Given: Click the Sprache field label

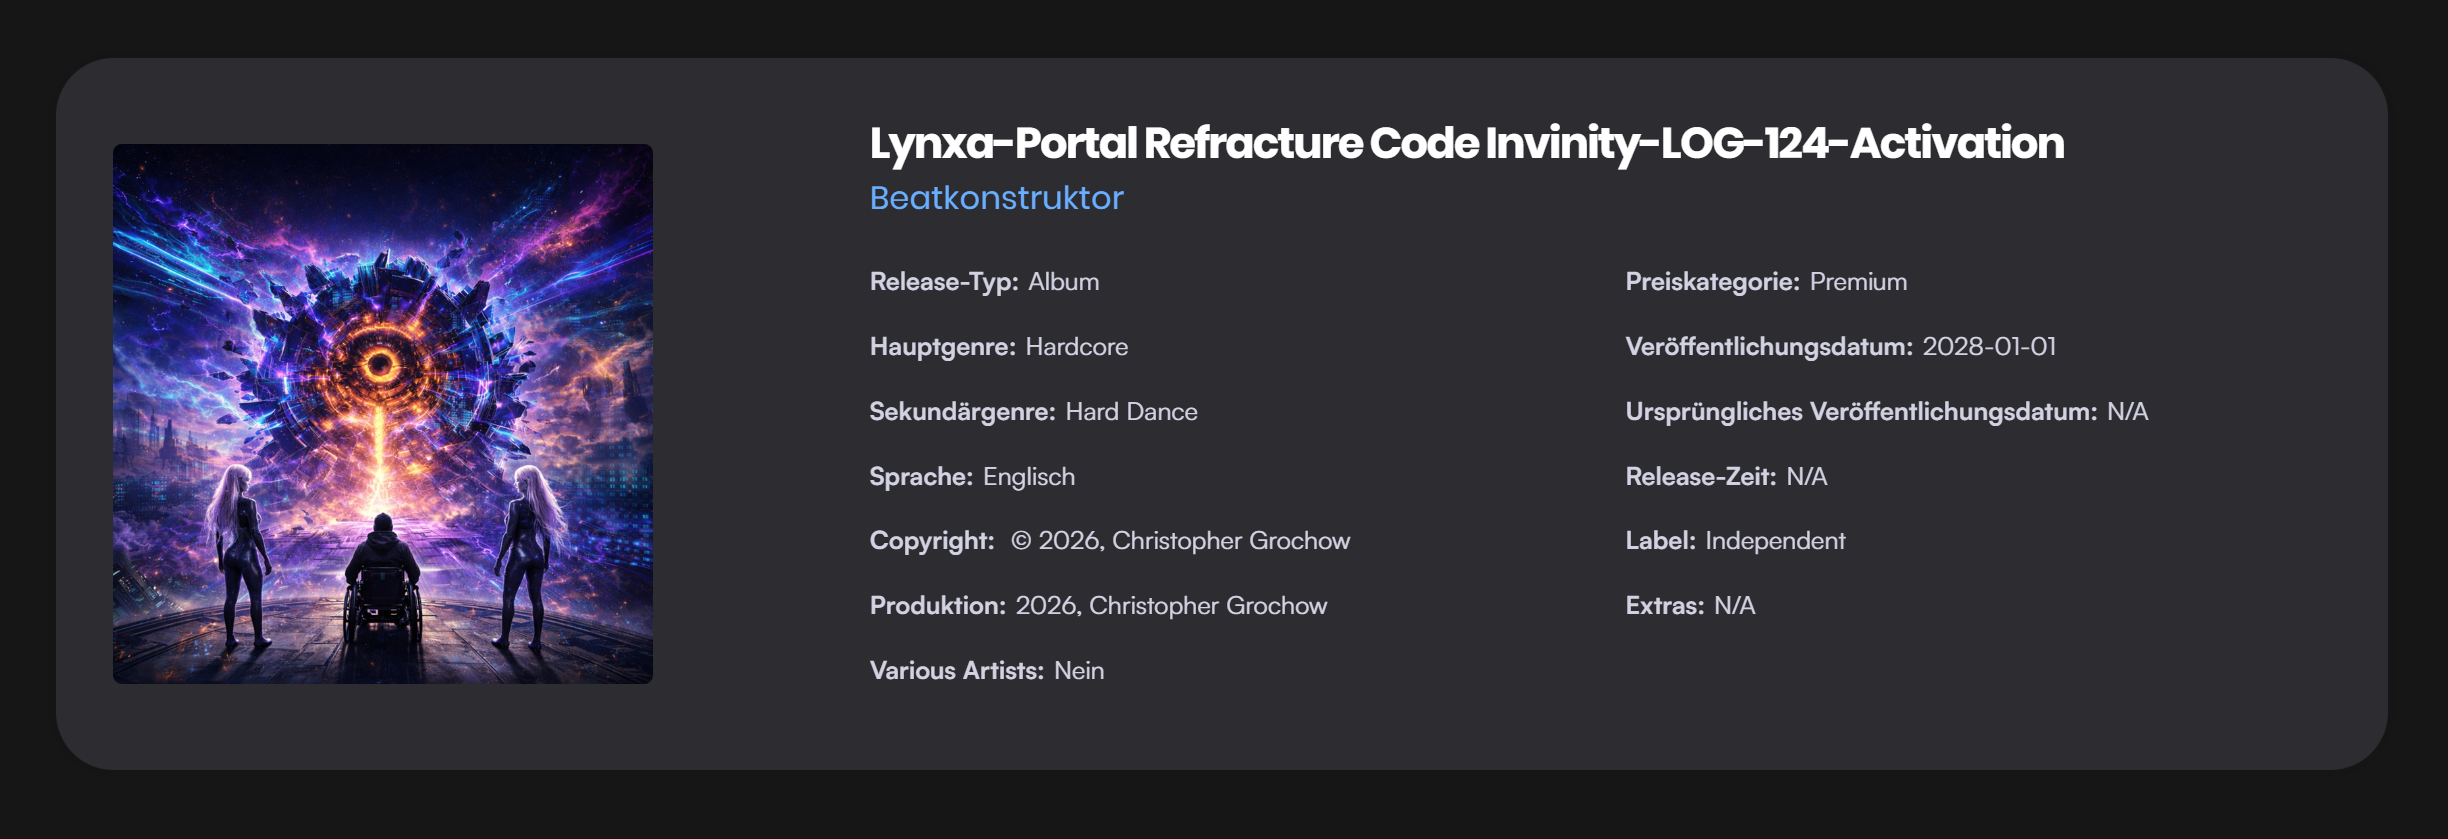Looking at the screenshot, I should coord(921,477).
